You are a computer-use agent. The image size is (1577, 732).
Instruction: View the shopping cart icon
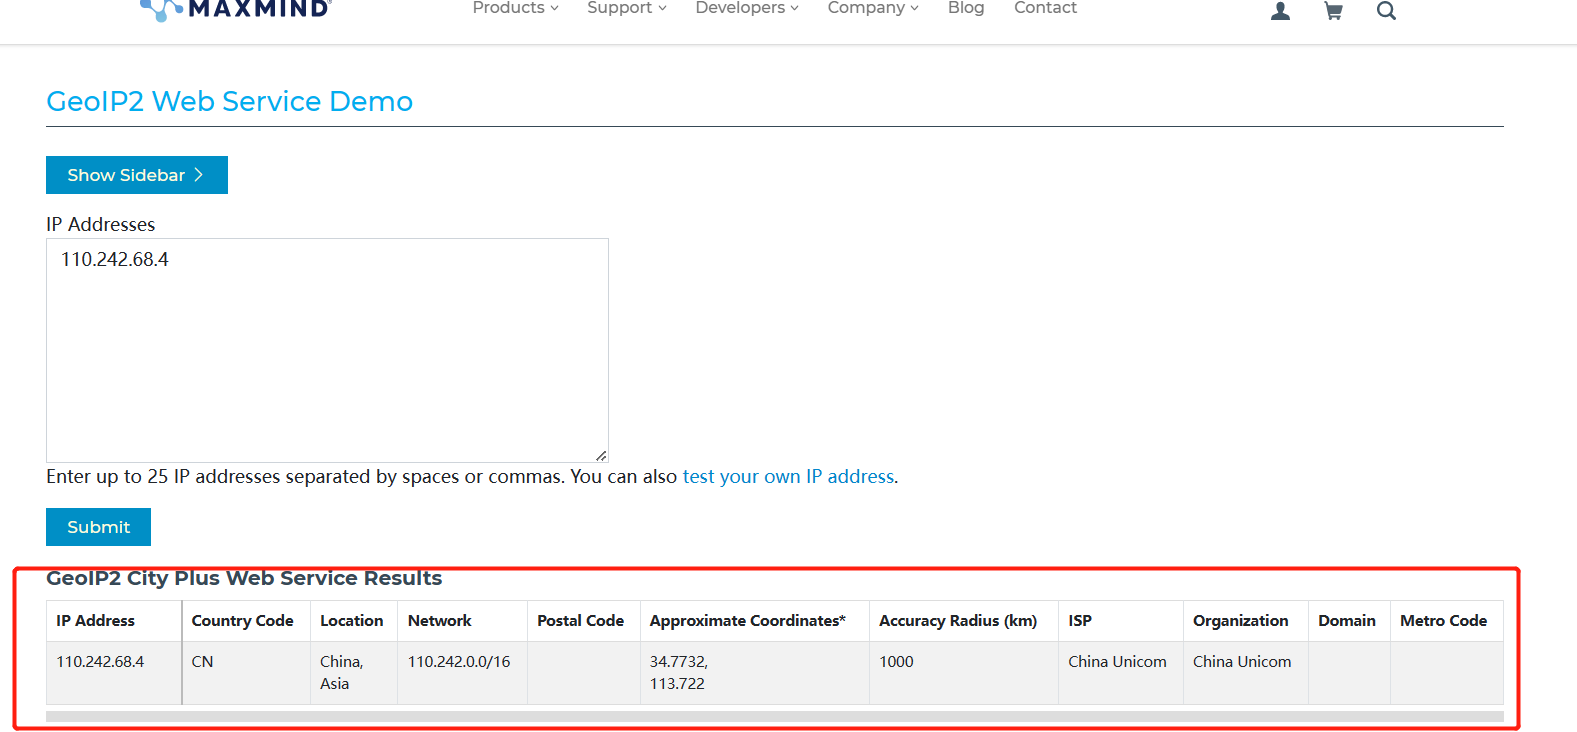tap(1333, 11)
